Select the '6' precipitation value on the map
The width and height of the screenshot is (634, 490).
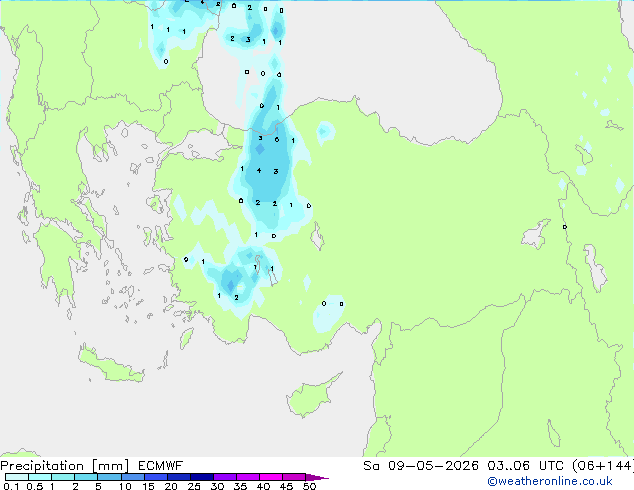point(277,139)
